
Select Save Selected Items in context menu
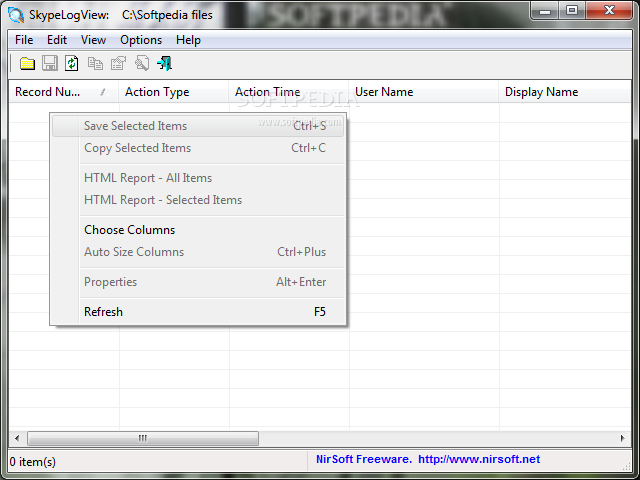[198, 126]
